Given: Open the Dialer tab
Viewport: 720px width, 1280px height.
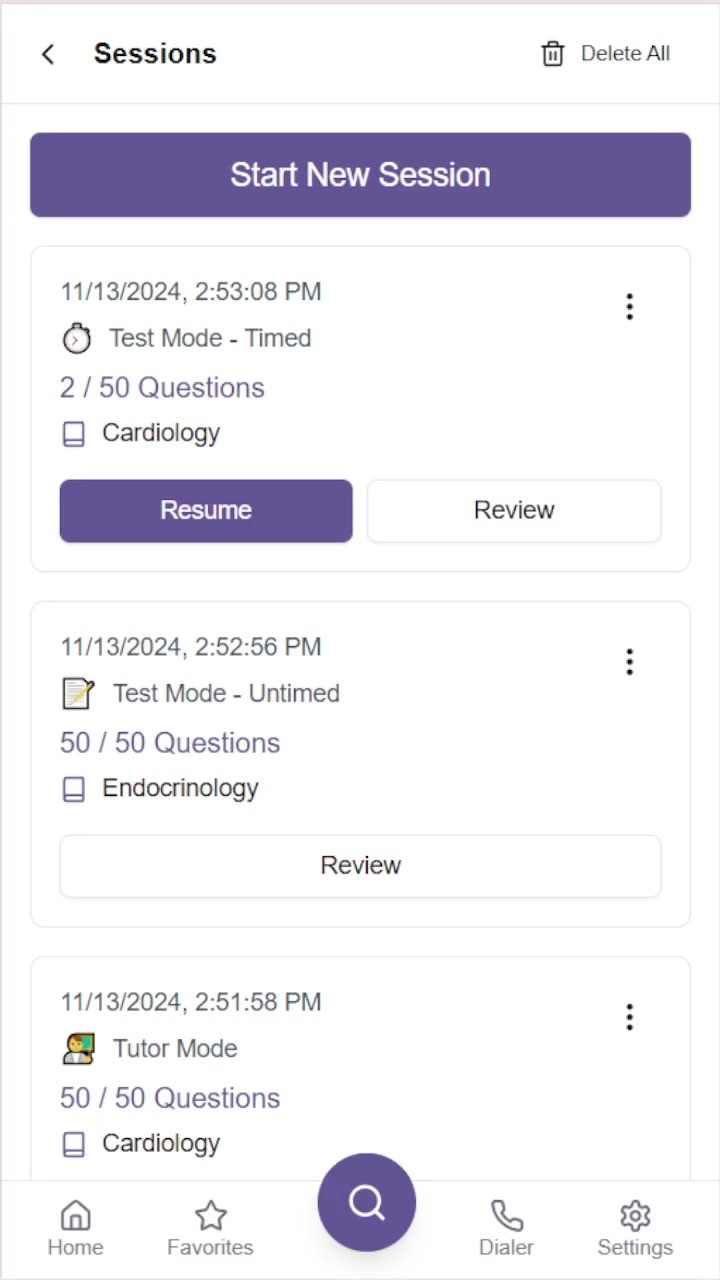Looking at the screenshot, I should (506, 1229).
